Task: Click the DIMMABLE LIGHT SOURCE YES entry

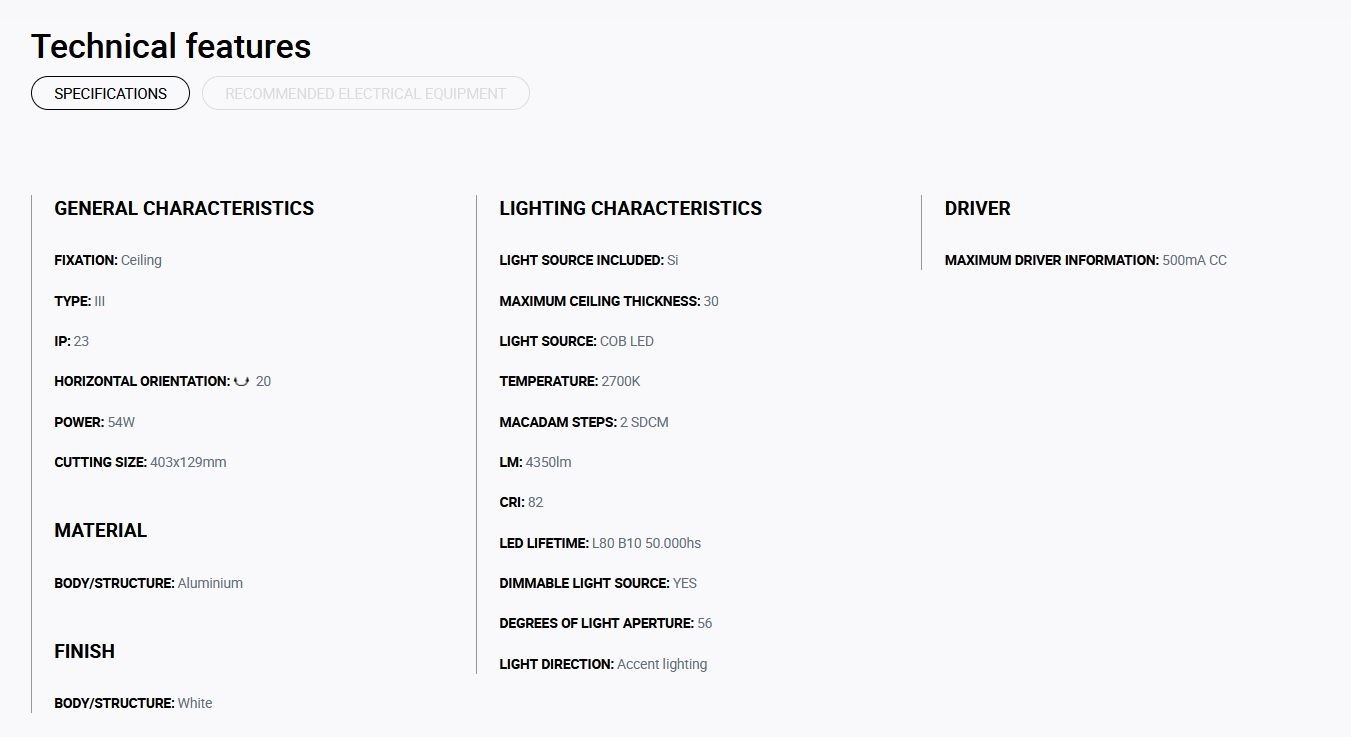Action: click(x=598, y=583)
